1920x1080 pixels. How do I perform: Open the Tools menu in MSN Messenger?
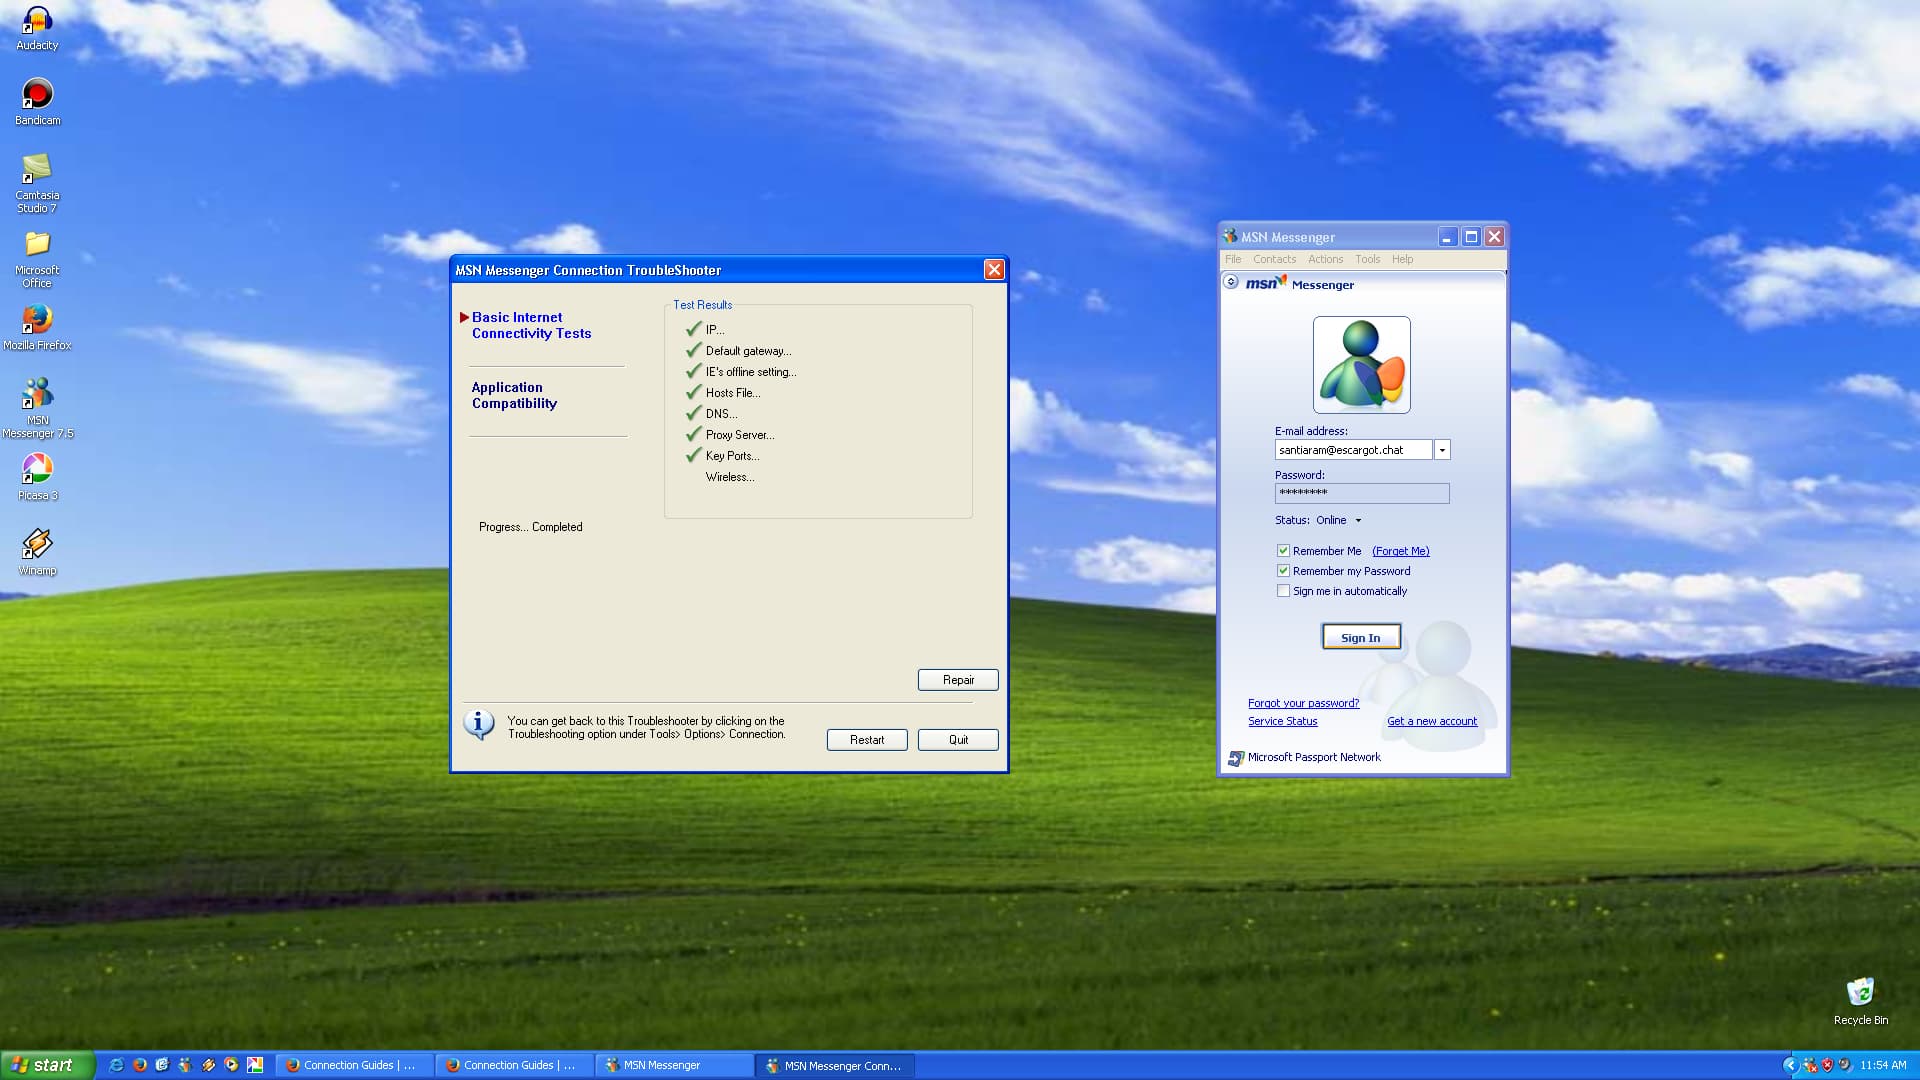[1367, 259]
